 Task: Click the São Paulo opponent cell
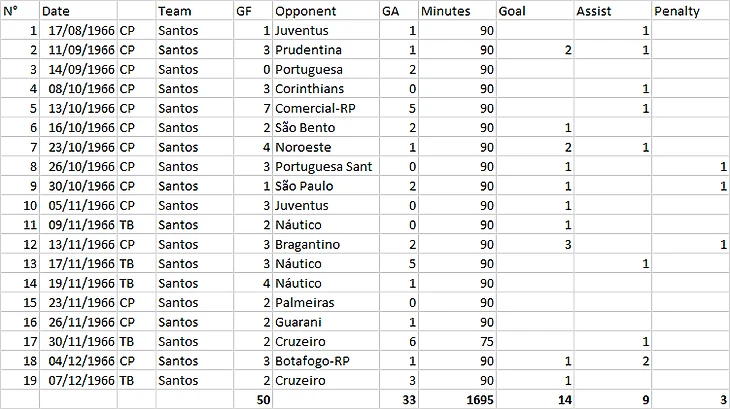click(x=325, y=186)
